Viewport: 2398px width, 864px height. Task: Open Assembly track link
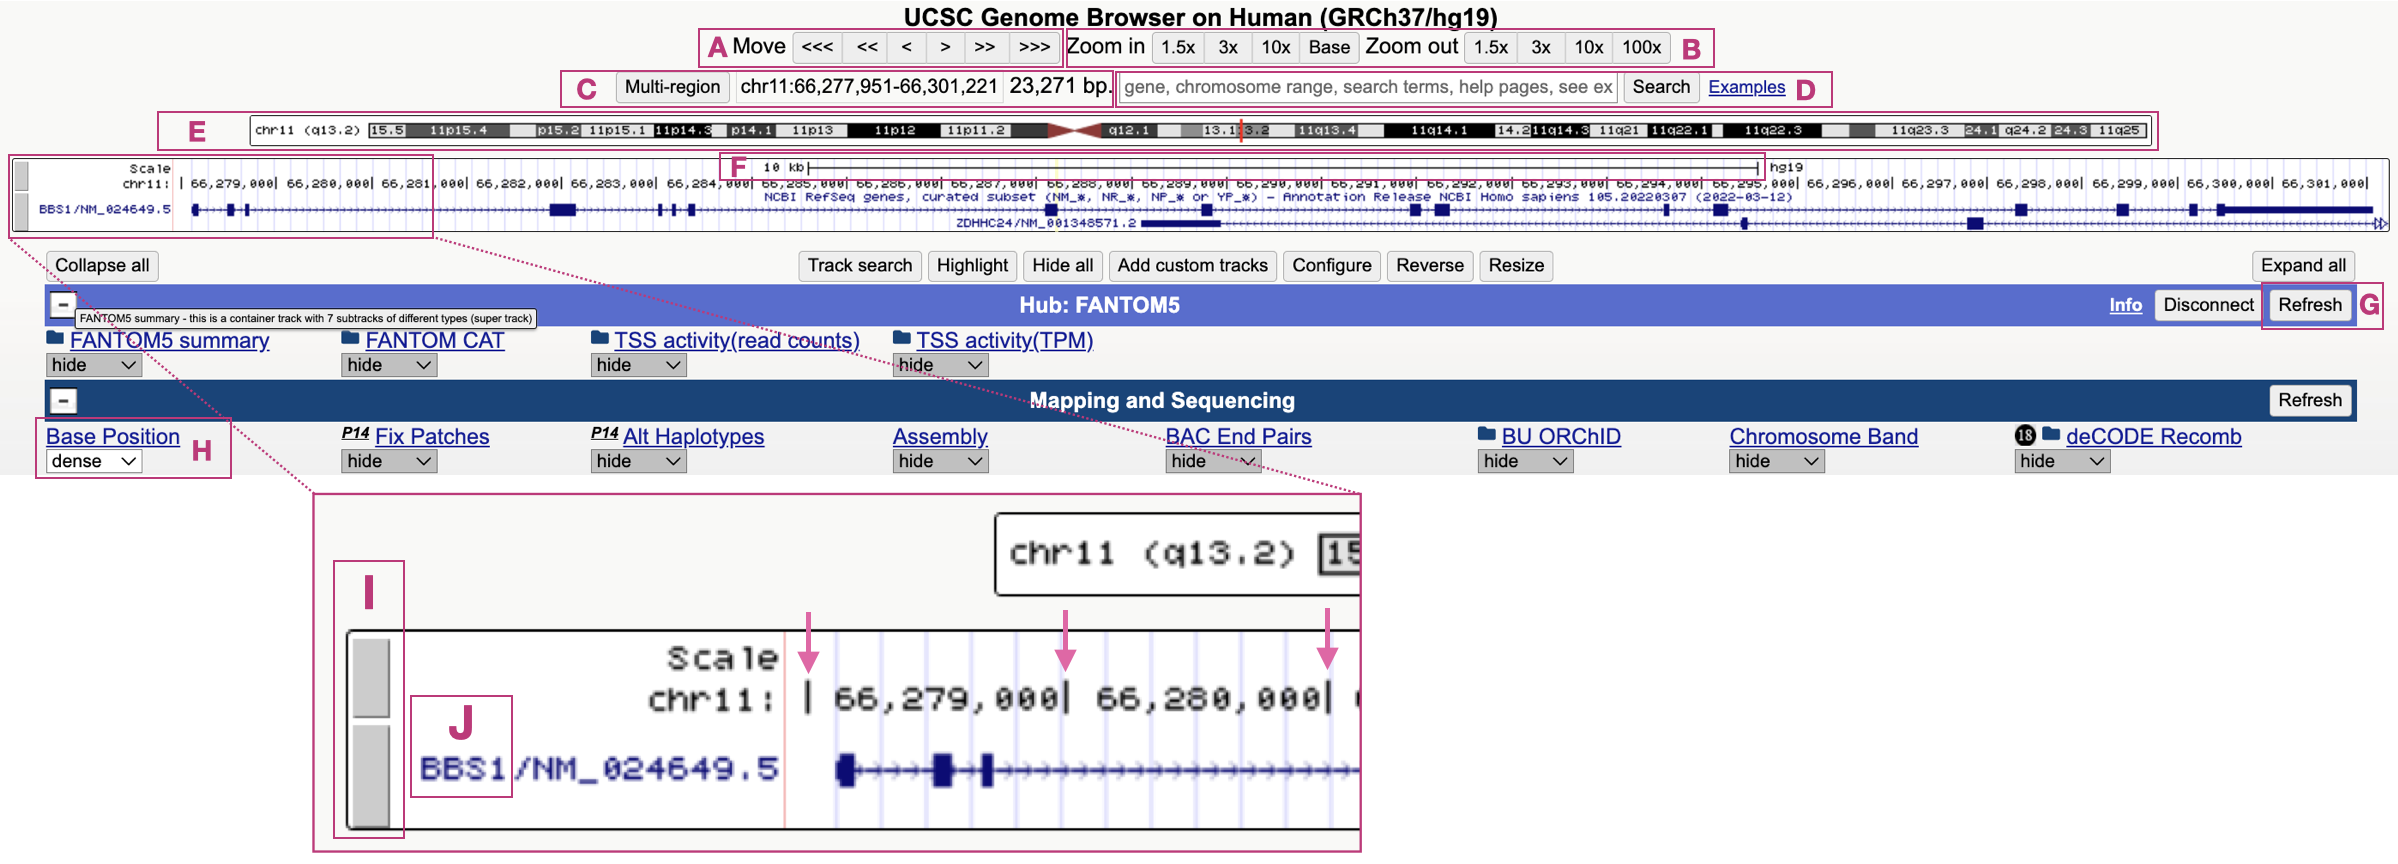click(940, 437)
